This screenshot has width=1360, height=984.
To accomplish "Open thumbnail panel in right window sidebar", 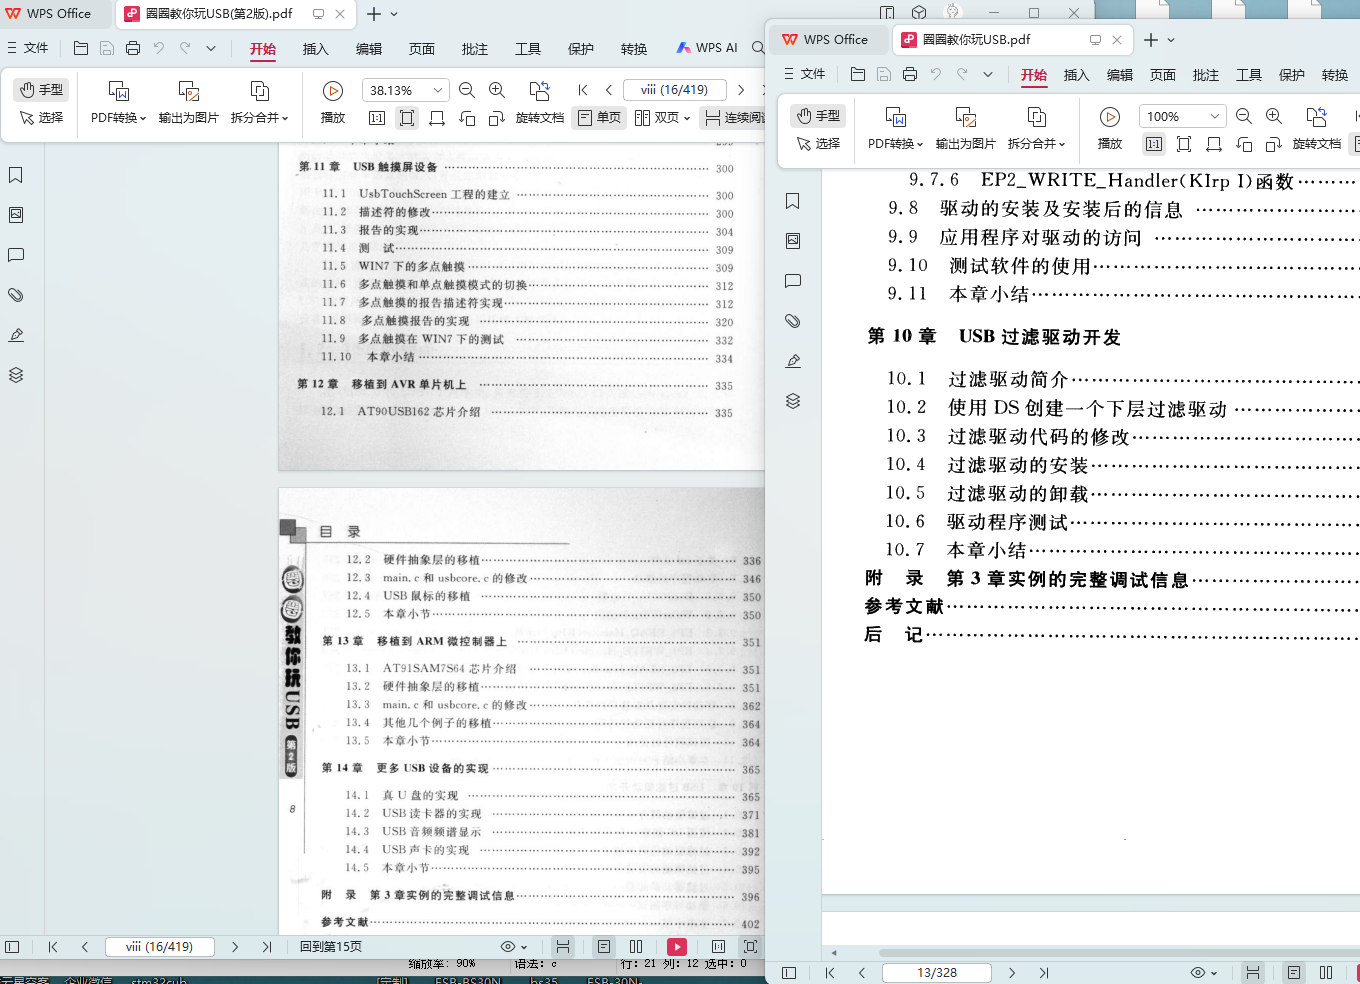I will point(793,241).
